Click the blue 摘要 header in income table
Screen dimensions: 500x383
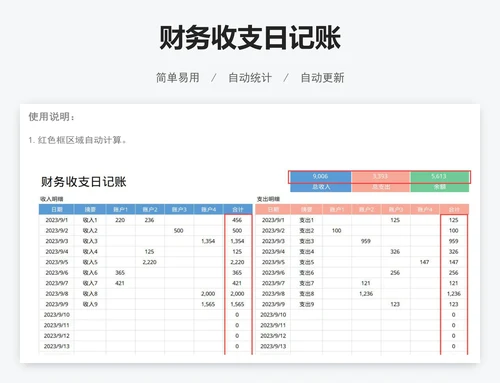tap(90, 209)
